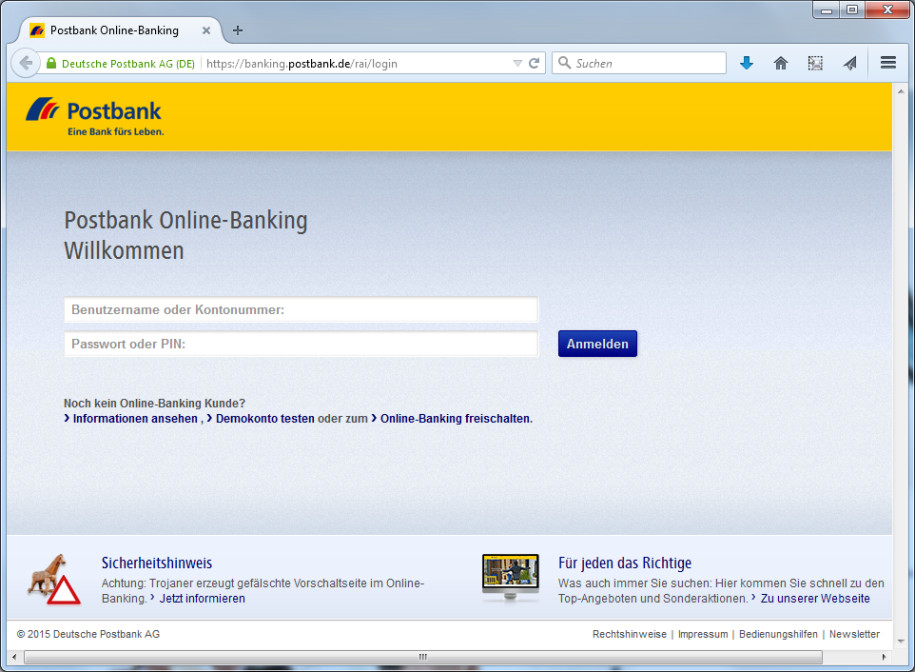915x672 pixels.
Task: Click the Trojan horse warning icon
Action: [x=54, y=579]
